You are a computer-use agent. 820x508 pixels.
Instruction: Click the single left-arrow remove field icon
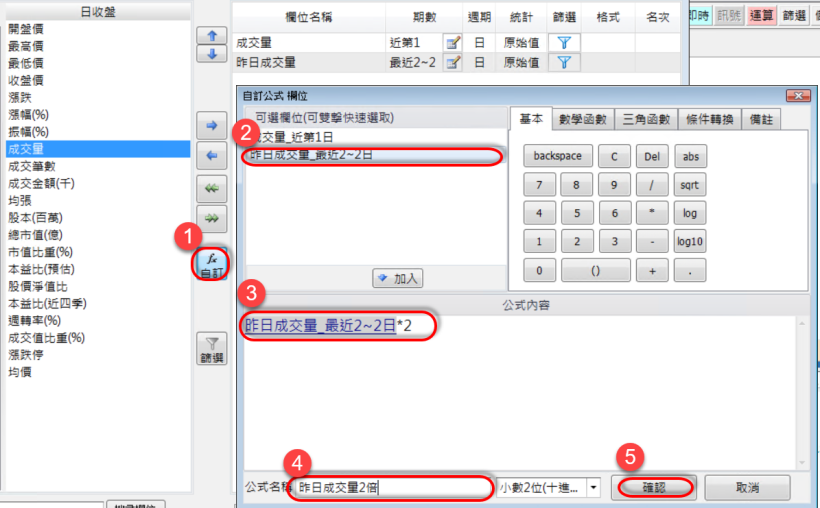click(211, 156)
